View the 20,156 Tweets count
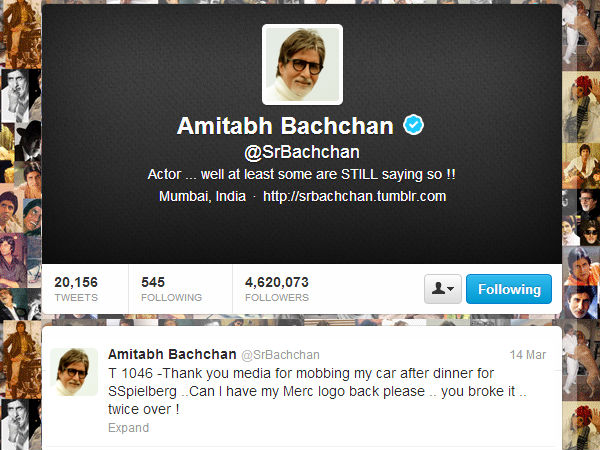 76,289
